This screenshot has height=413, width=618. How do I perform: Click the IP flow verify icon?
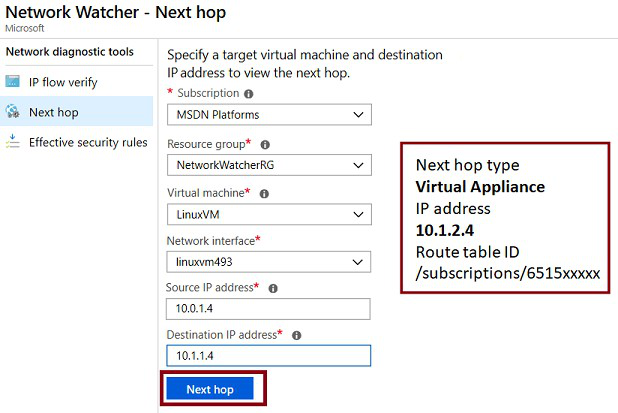(12, 81)
